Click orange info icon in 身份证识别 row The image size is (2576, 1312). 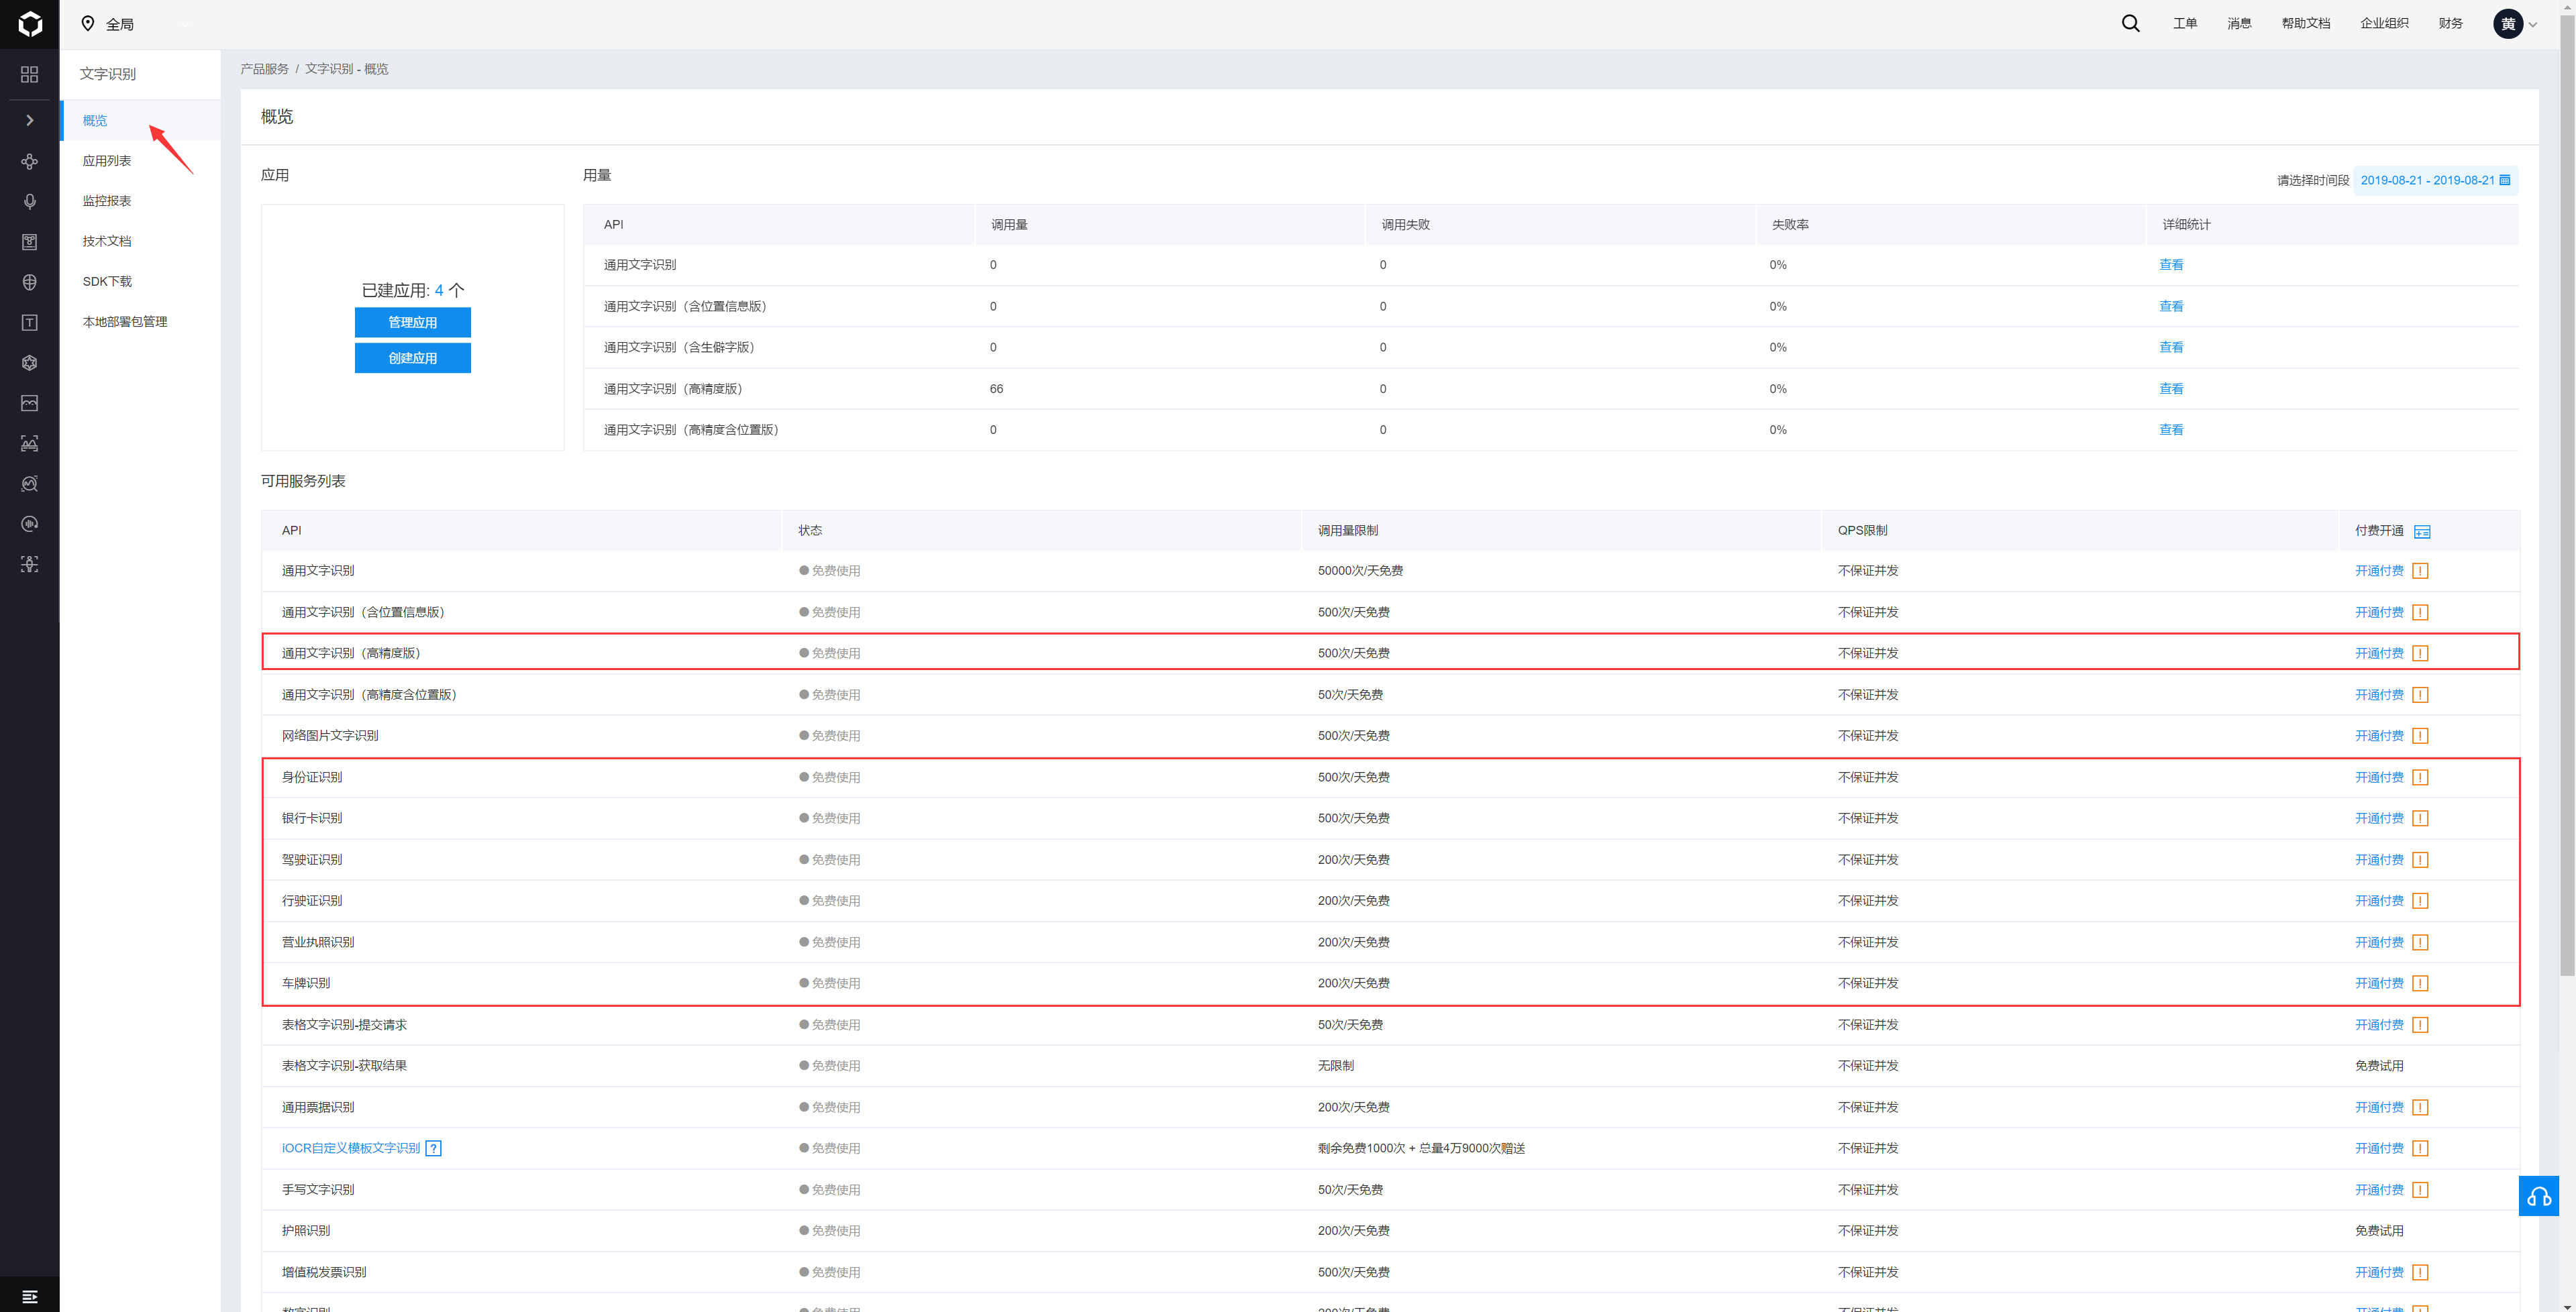point(2420,777)
